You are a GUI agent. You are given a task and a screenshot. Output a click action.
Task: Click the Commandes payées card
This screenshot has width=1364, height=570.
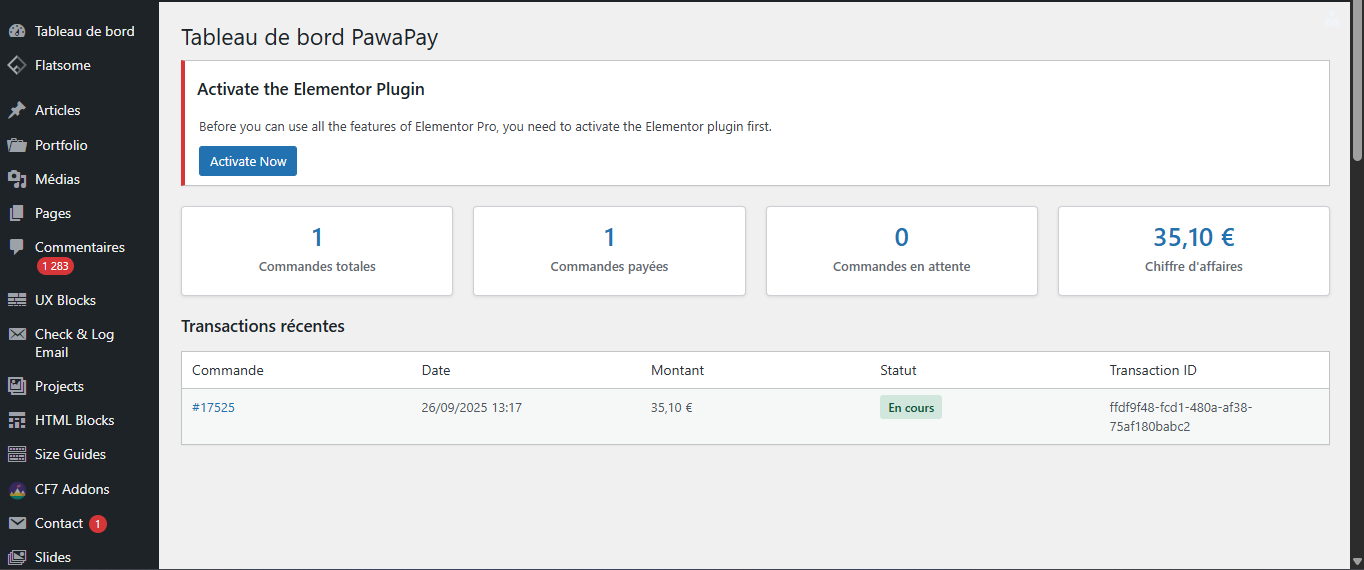click(609, 251)
